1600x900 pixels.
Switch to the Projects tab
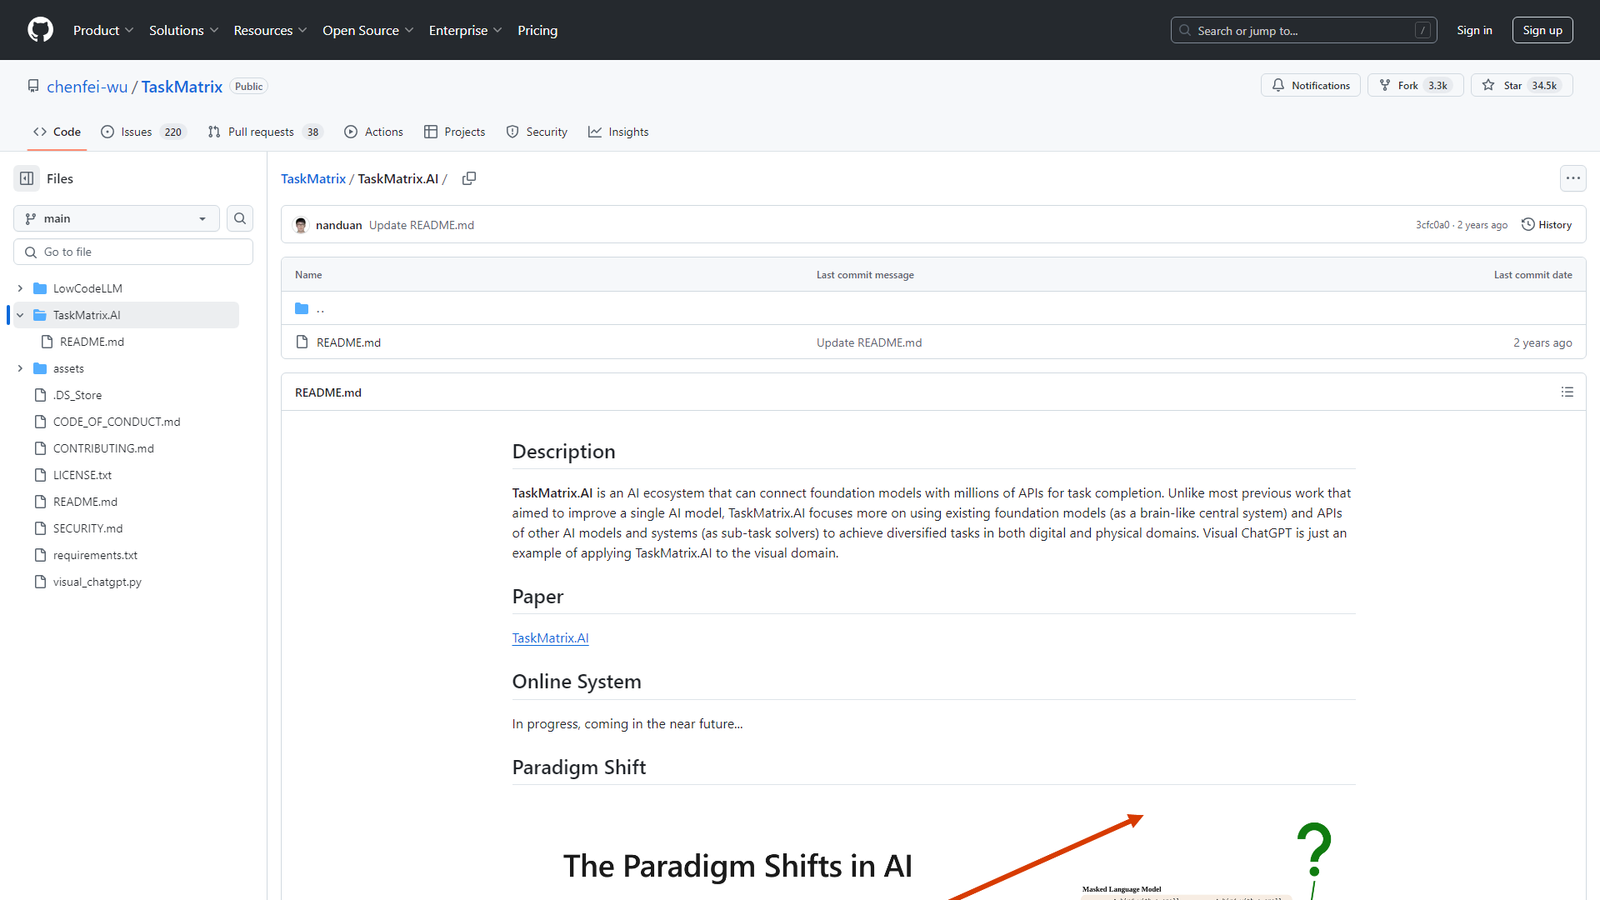pyautogui.click(x=455, y=132)
